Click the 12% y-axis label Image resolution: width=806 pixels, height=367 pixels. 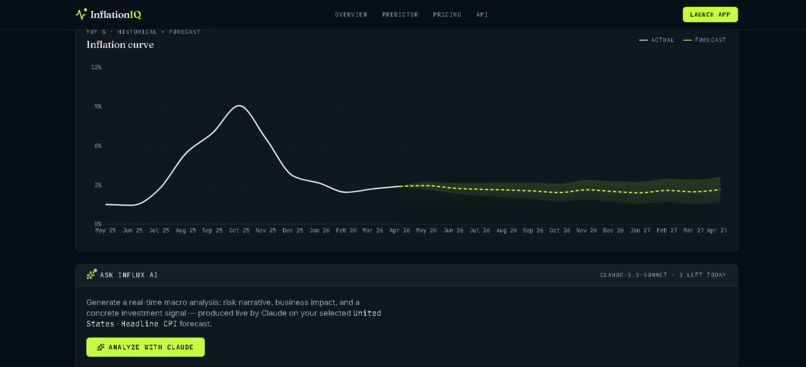96,67
